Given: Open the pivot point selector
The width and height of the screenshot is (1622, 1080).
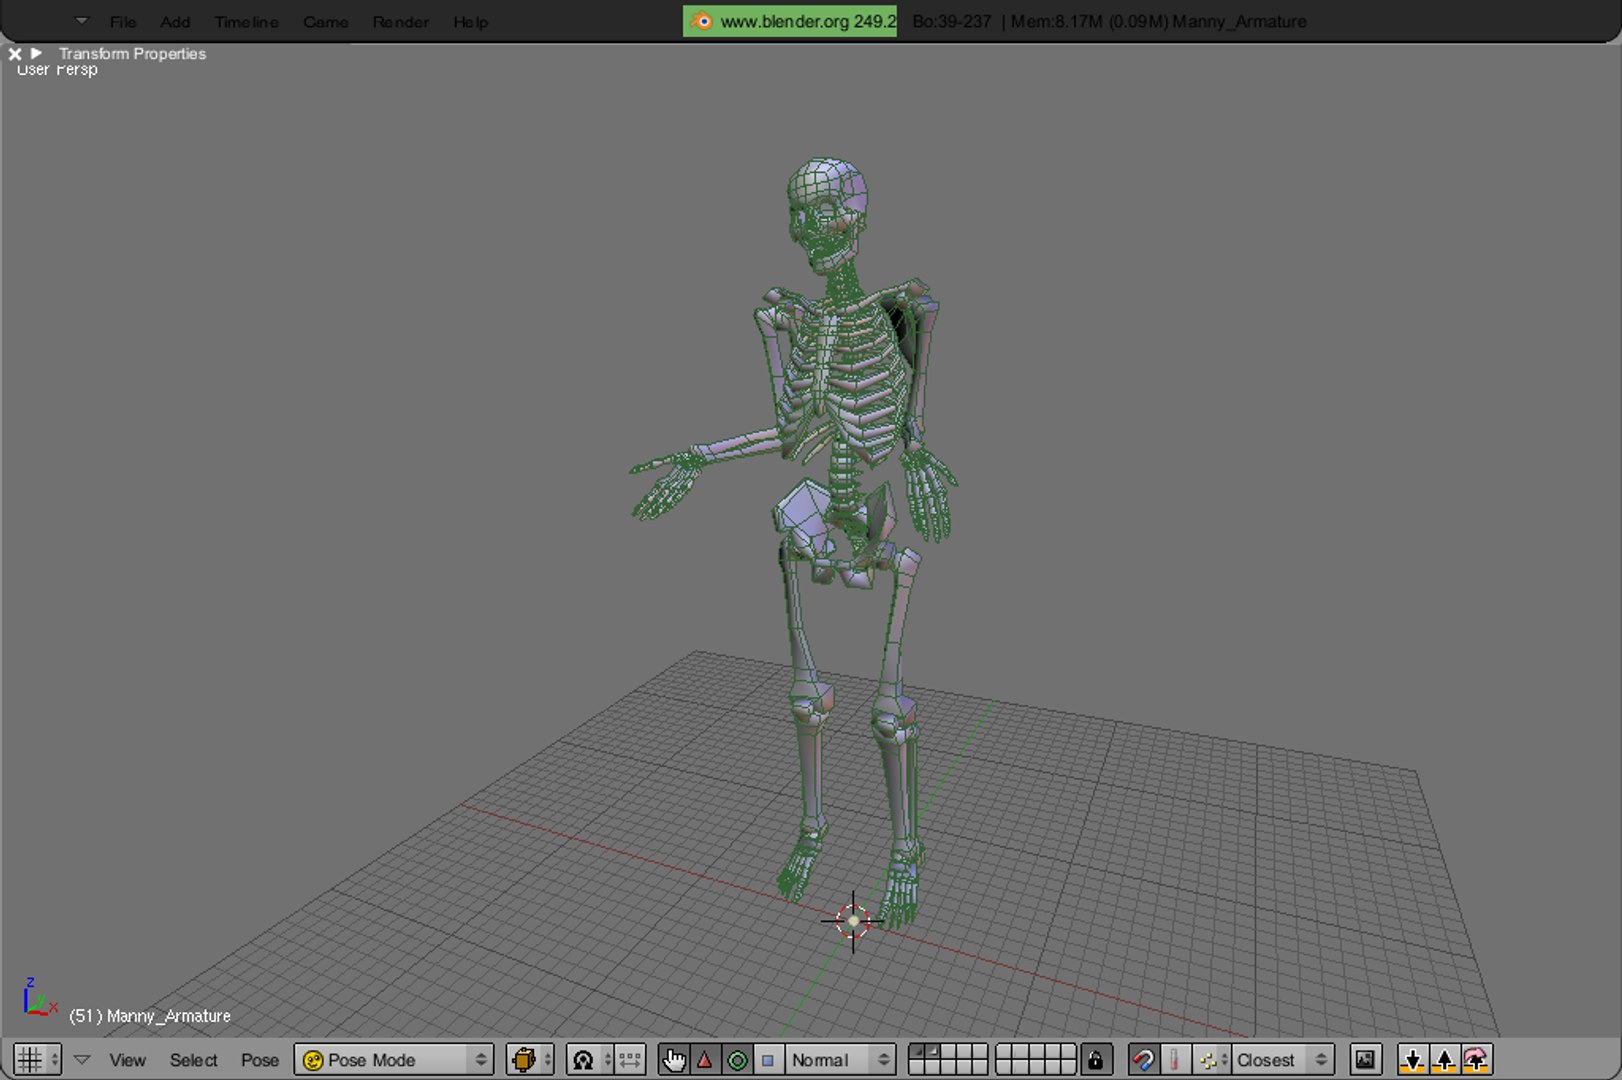Looking at the screenshot, I should point(590,1059).
